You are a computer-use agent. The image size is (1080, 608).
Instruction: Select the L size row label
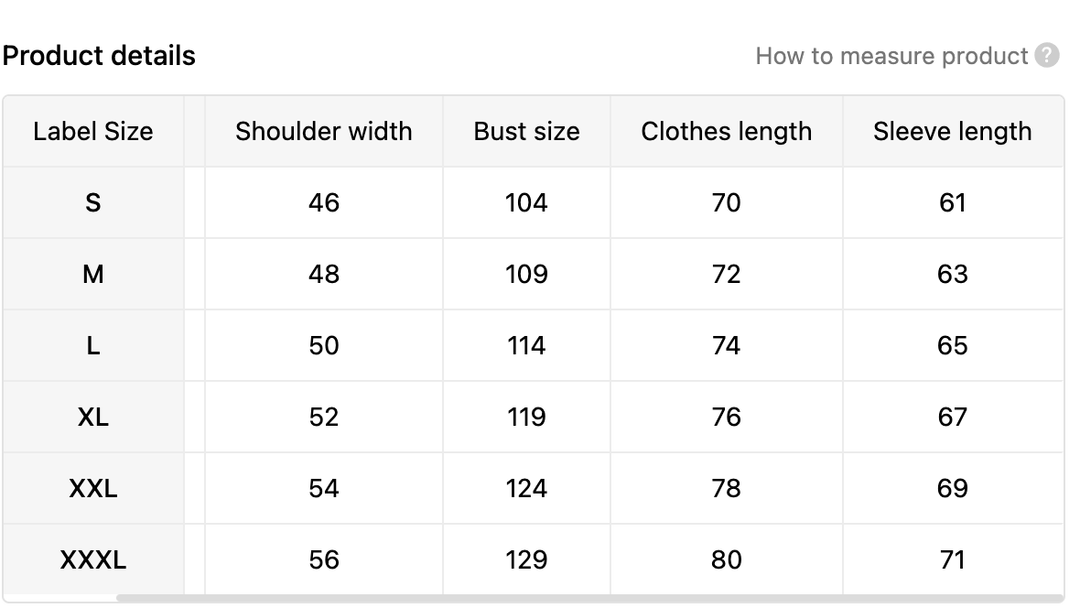93,346
